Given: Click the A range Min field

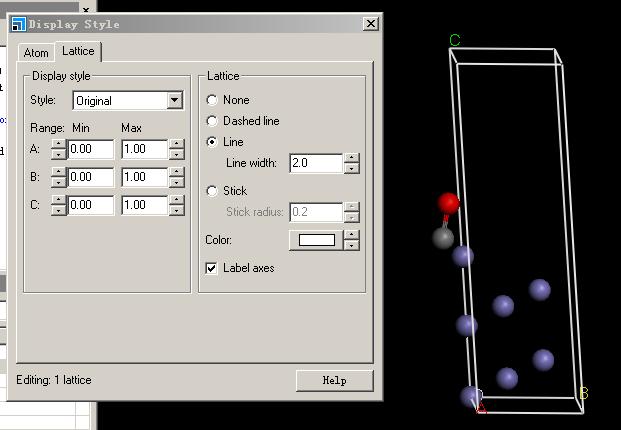Looking at the screenshot, I should point(91,149).
